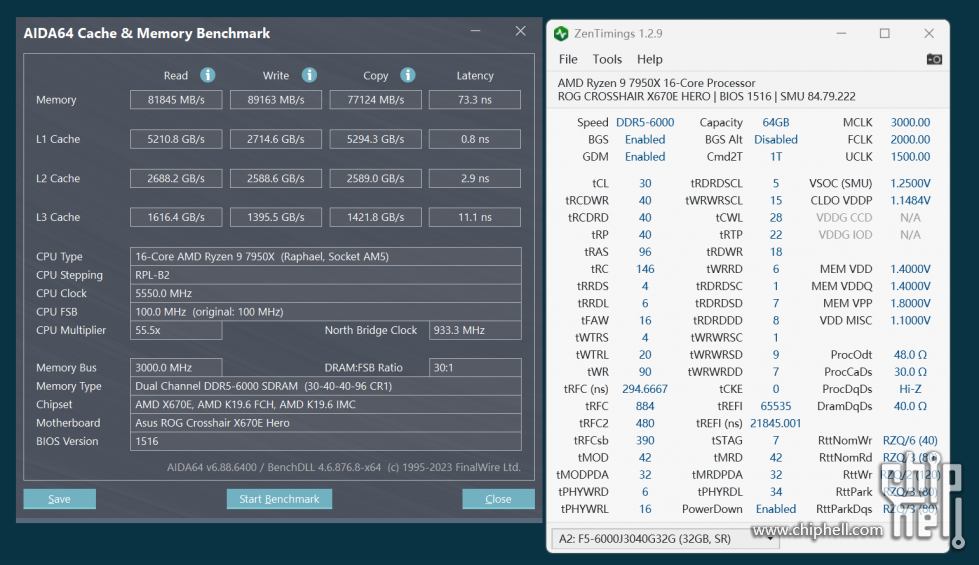Viewport: 979px width, 565px height.
Task: Select L3 Cache Read value 1616.4 GB/s
Action: (176, 217)
